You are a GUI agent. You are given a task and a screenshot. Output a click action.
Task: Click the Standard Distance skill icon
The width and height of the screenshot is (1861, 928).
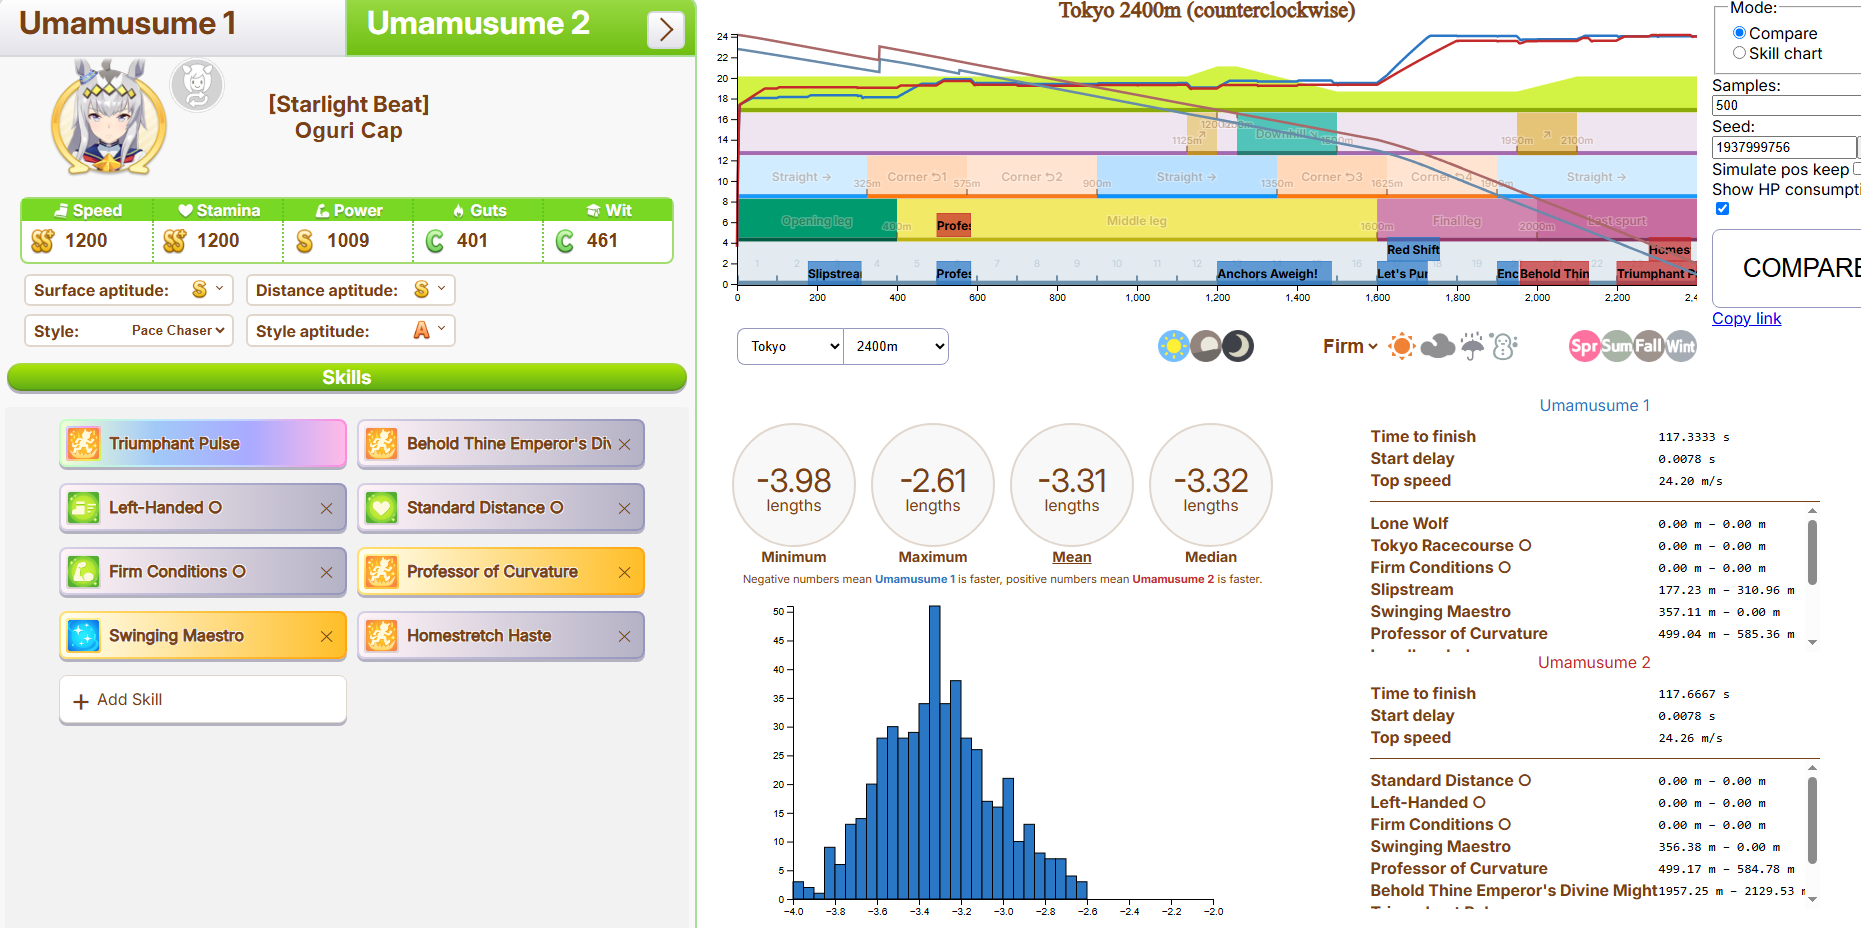pos(382,508)
